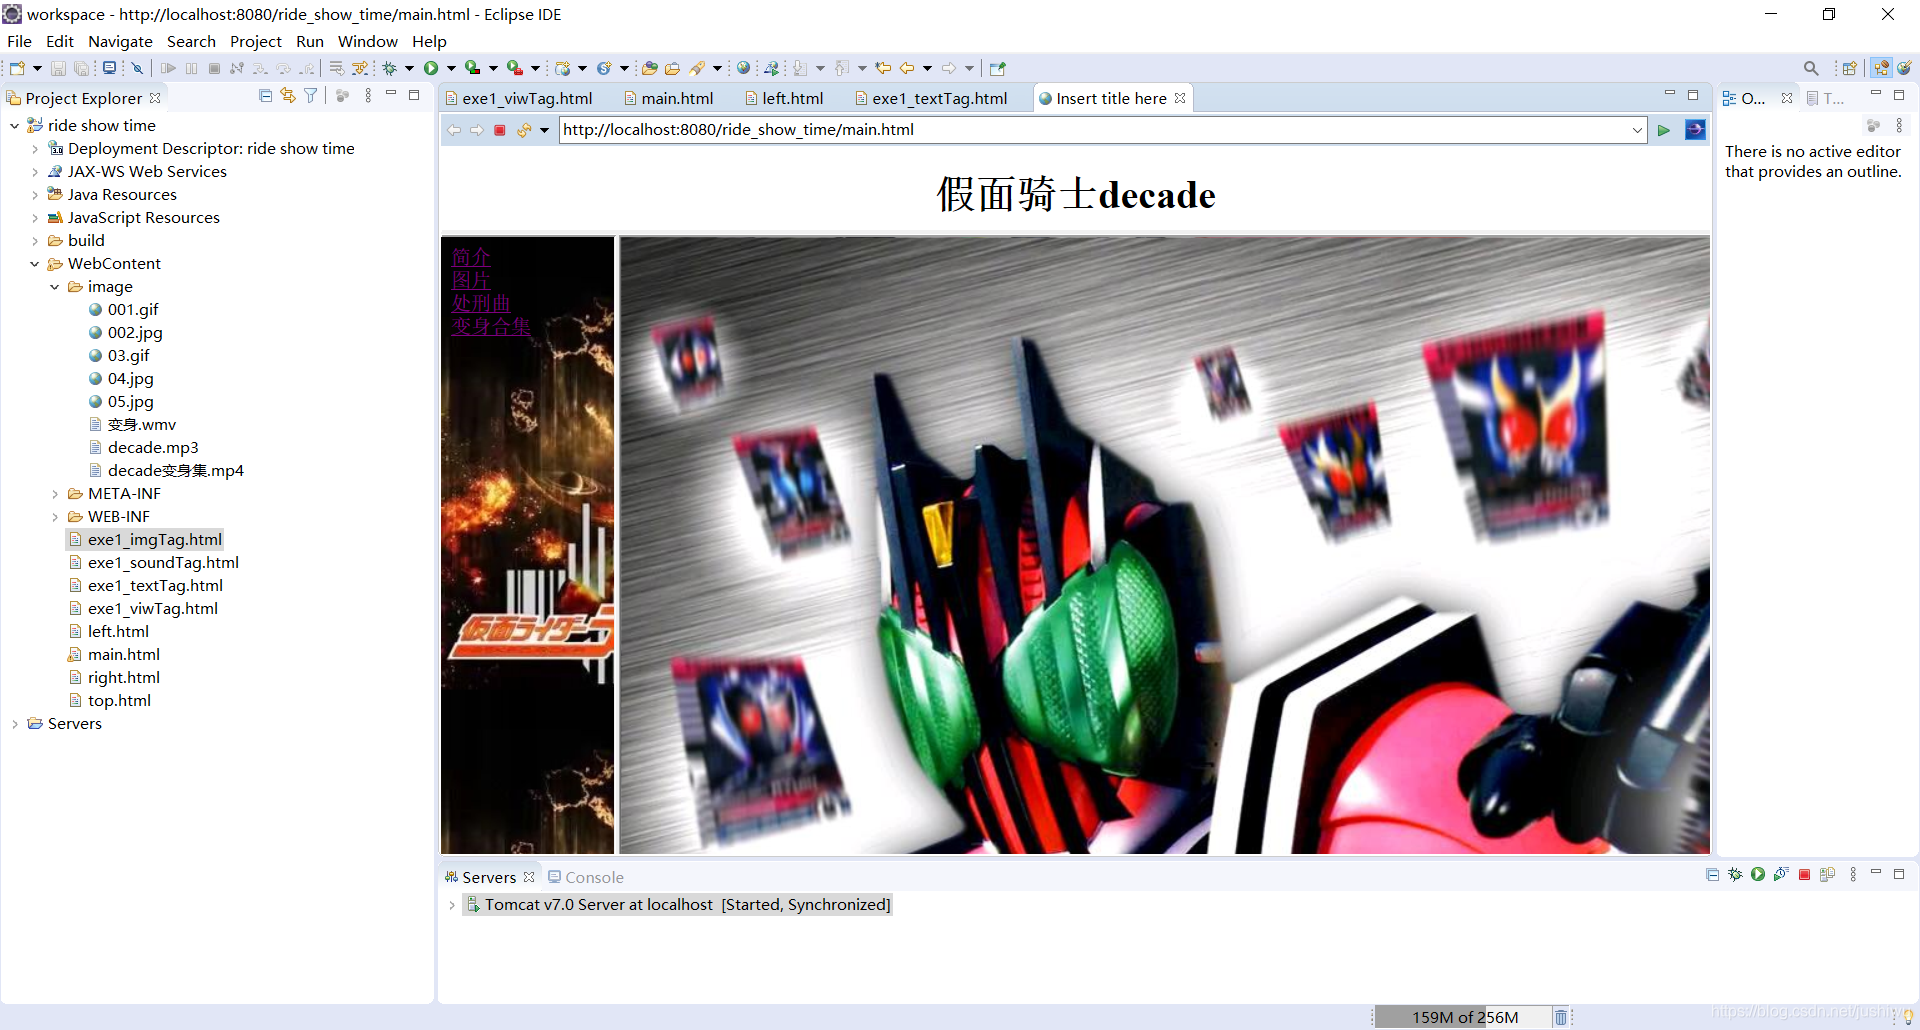Click Collapse All in Project Explorer
The height and width of the screenshot is (1030, 1920).
[x=265, y=96]
